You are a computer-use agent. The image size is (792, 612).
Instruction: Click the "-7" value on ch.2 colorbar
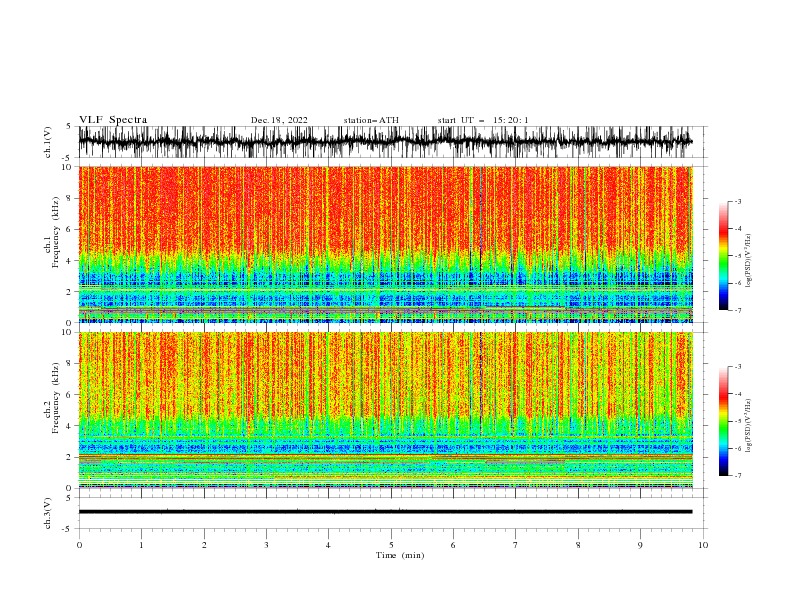tap(738, 476)
